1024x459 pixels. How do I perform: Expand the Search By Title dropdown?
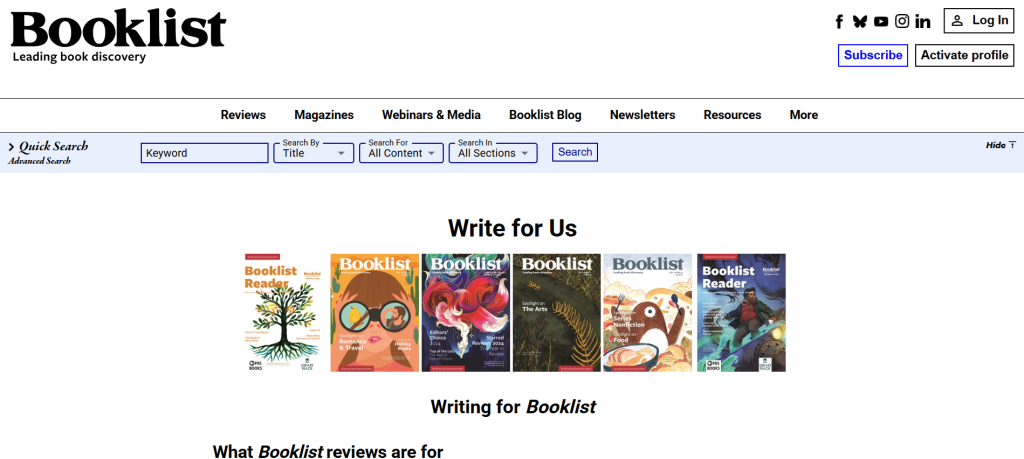coord(314,153)
